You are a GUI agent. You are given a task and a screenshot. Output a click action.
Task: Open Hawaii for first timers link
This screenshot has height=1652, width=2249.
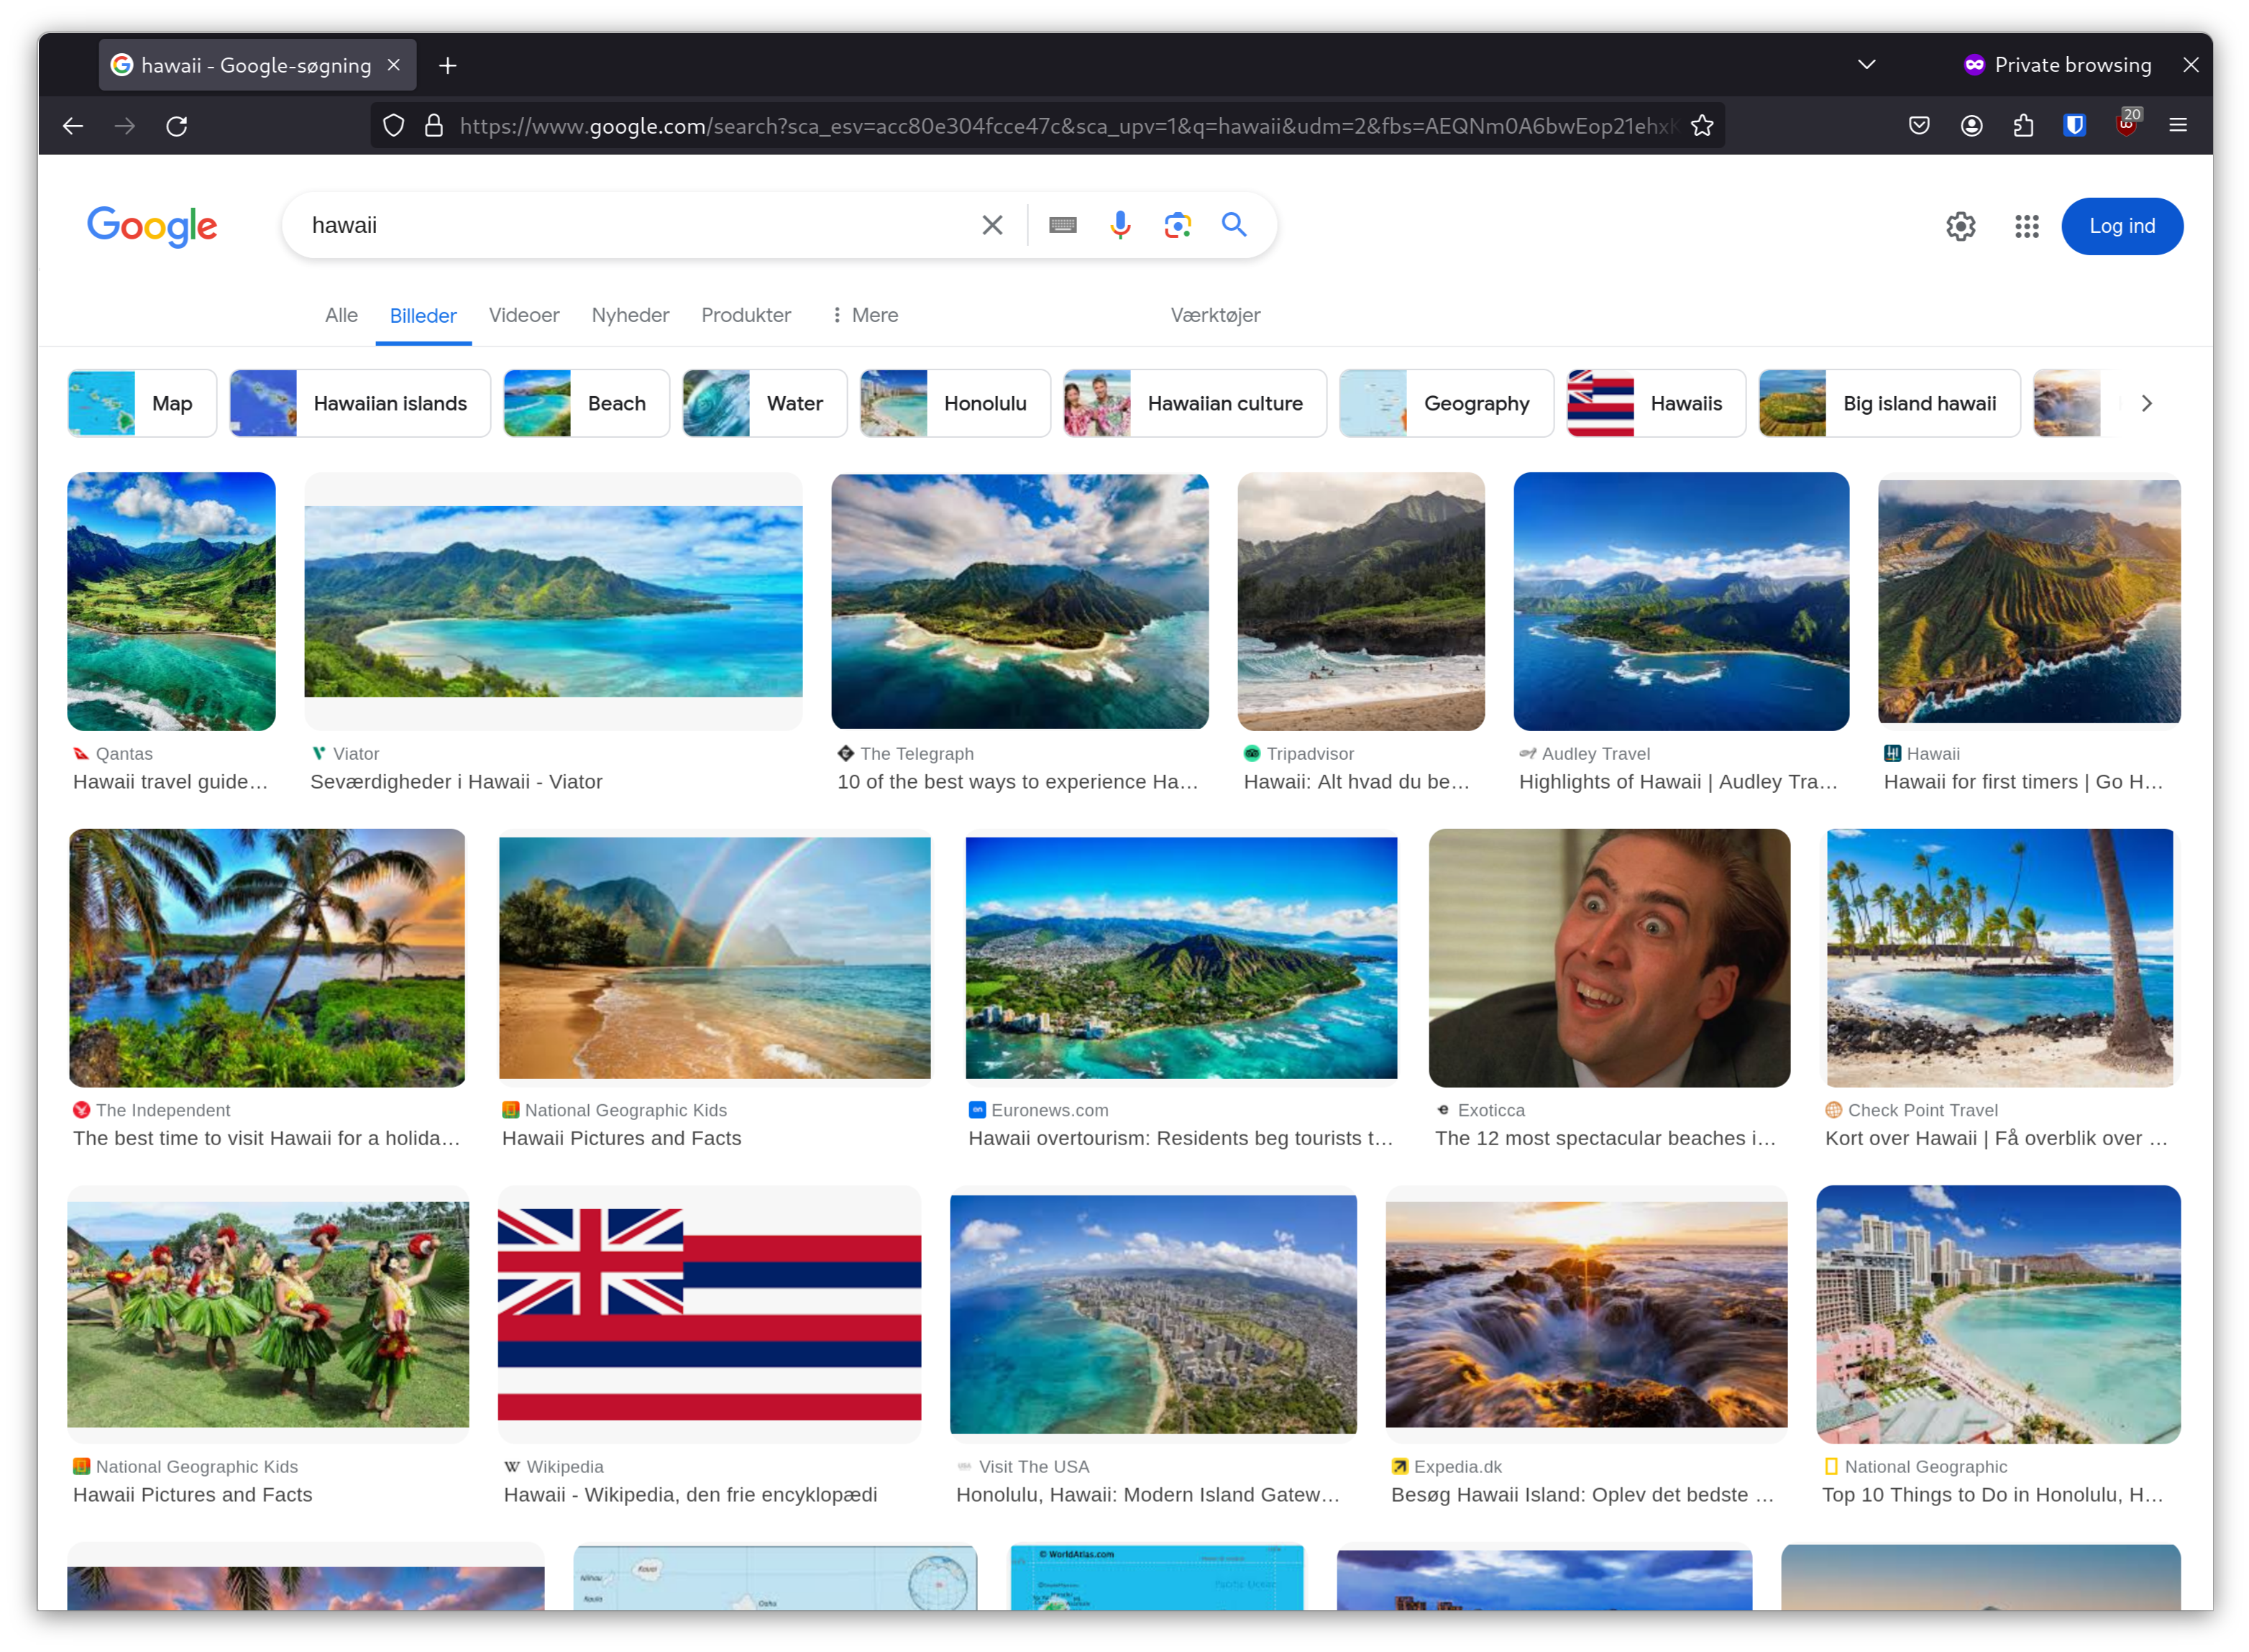2023,782
